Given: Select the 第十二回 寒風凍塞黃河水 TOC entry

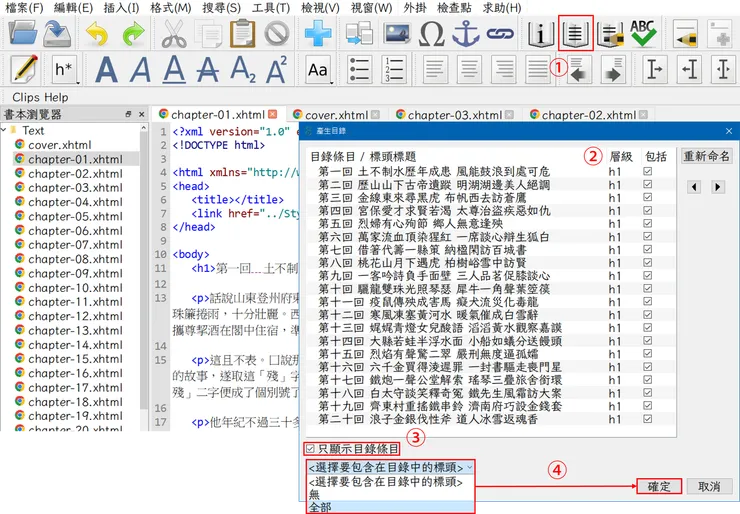Looking at the screenshot, I should pos(428,314).
